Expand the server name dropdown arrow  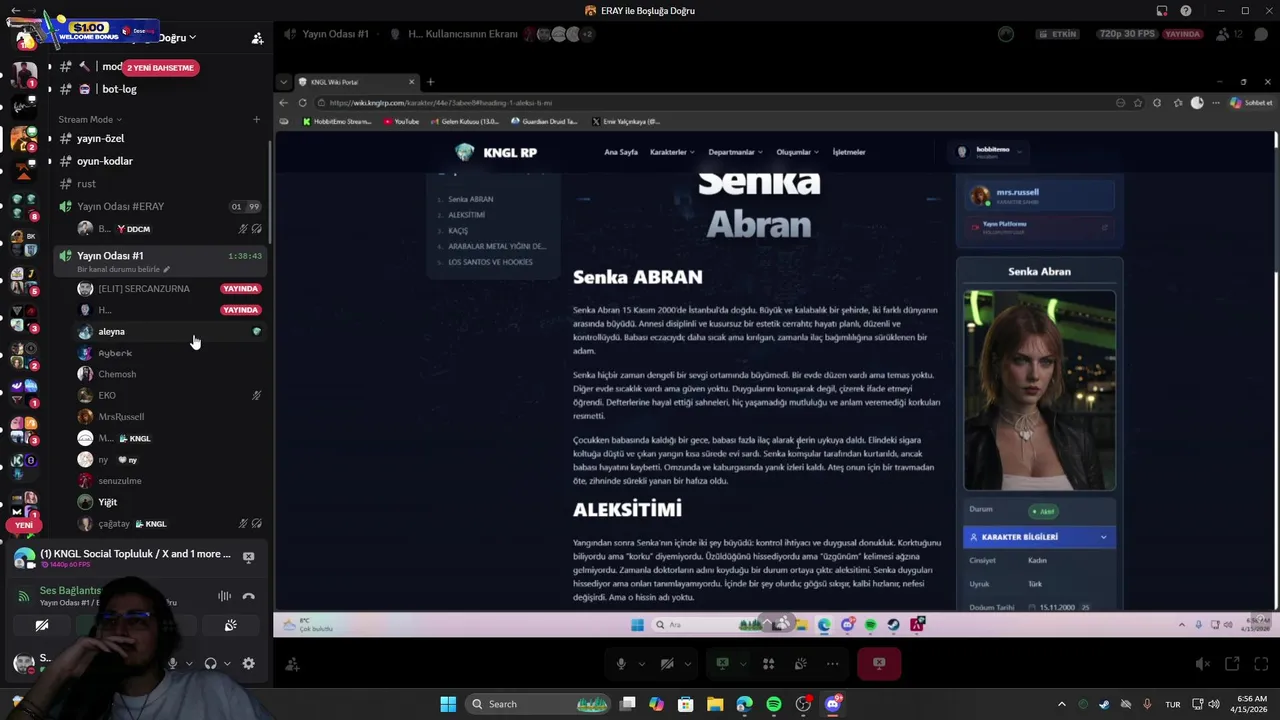point(192,38)
